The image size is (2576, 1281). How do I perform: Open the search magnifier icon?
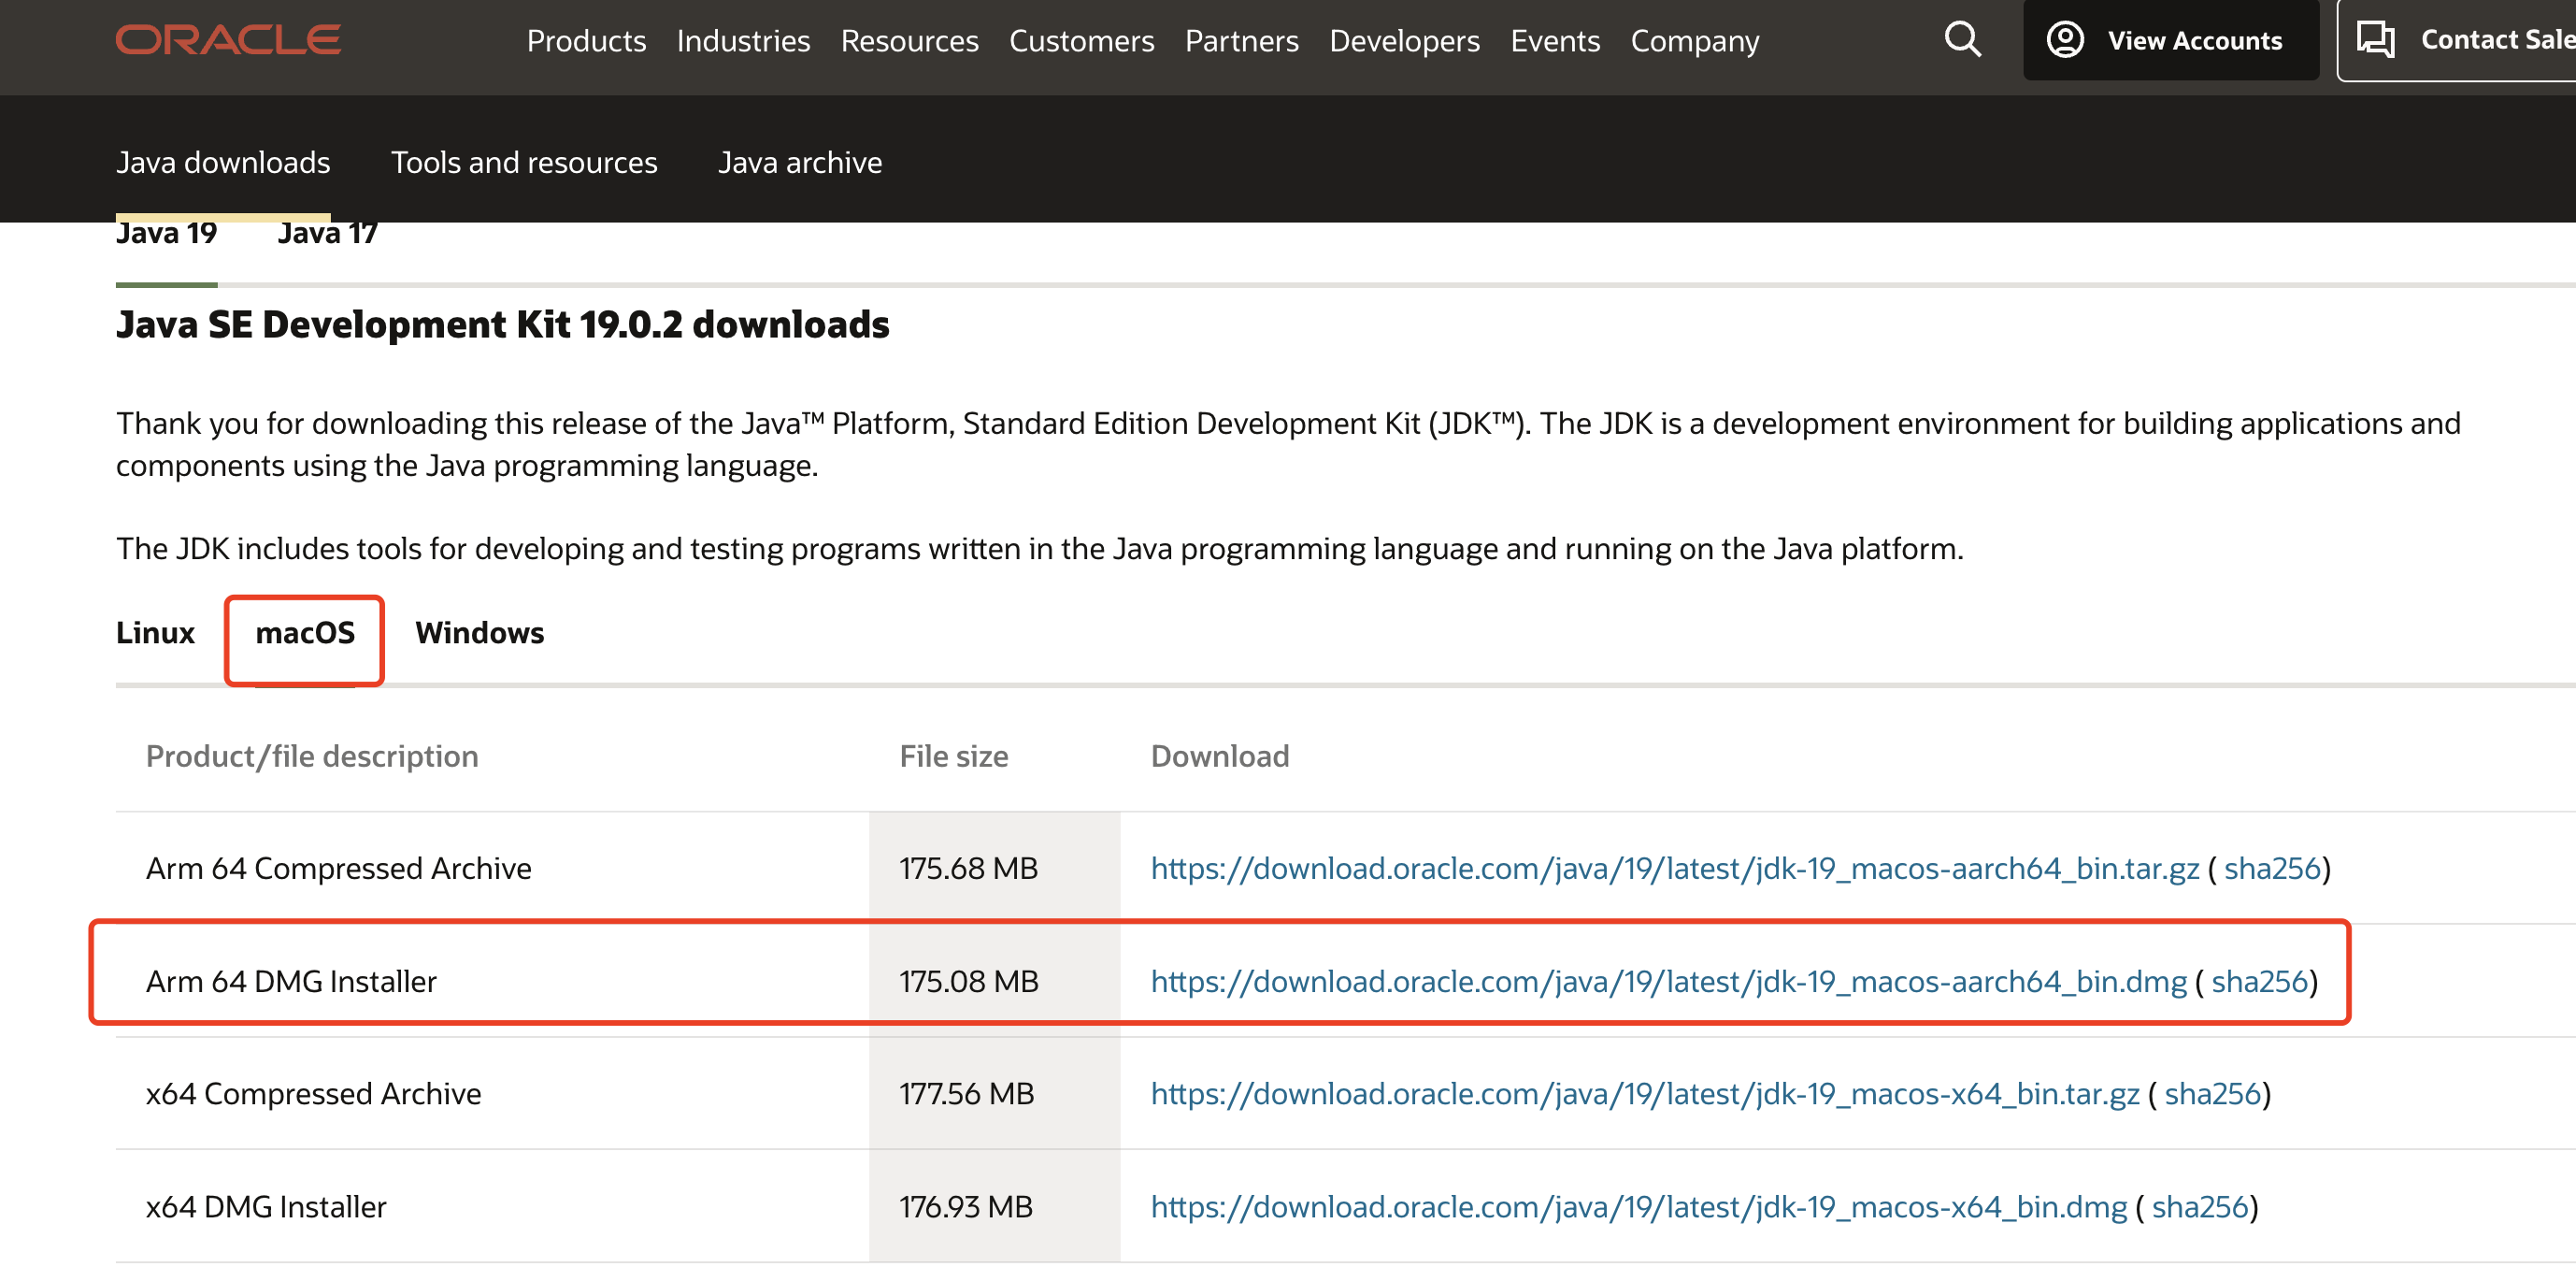1962,40
